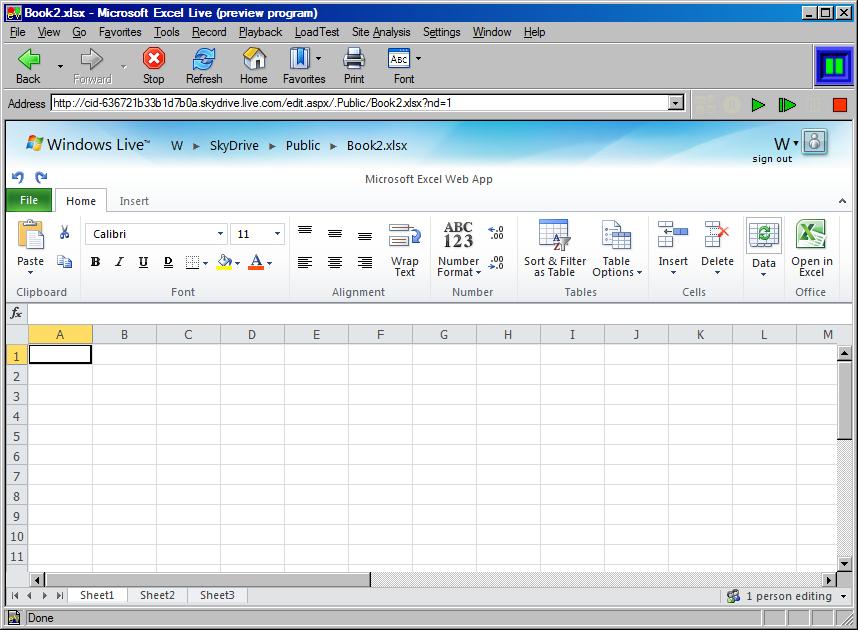Click the Fill Color paint bucket
Viewport: 858px width, 630px height.
pos(224,263)
